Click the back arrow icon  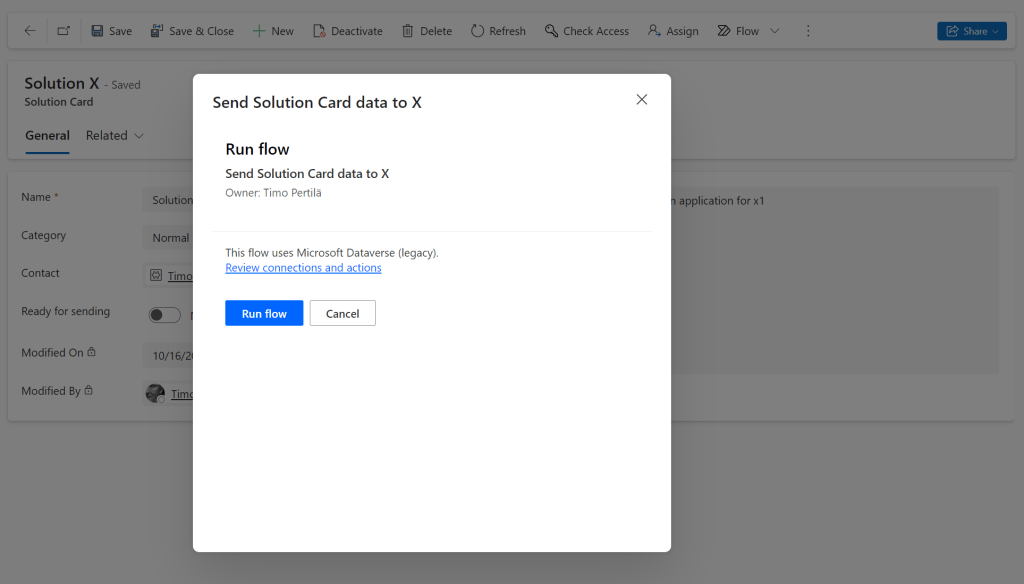(x=30, y=31)
